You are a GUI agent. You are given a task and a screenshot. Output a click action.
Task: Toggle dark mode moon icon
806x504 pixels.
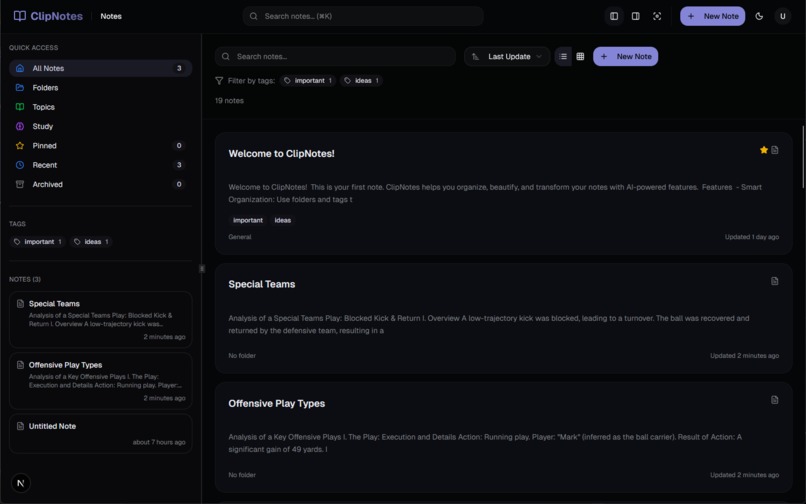coord(759,16)
